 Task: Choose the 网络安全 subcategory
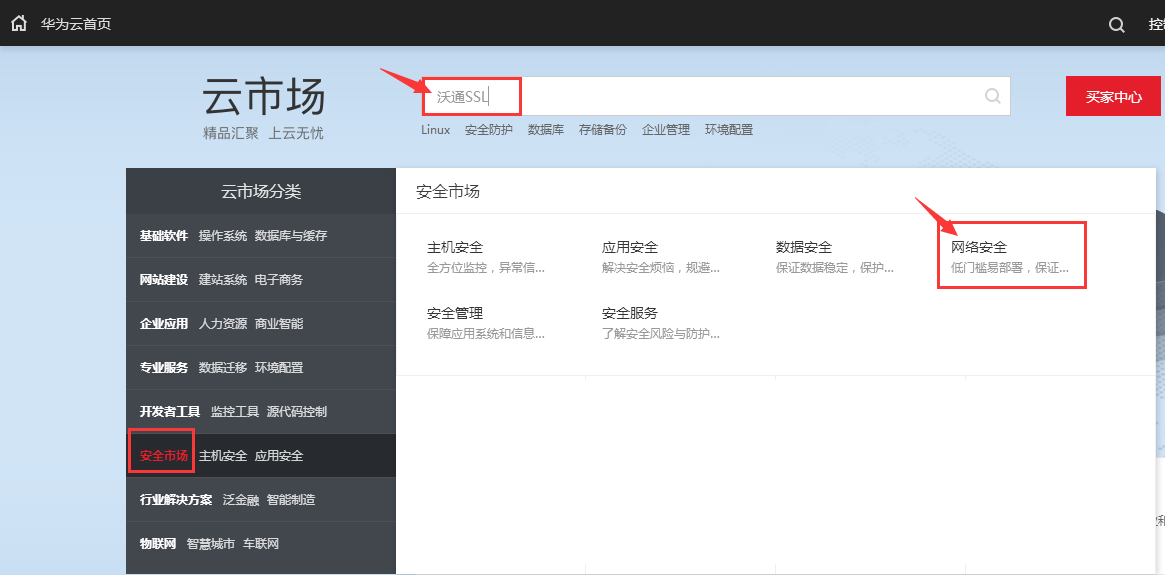(979, 247)
